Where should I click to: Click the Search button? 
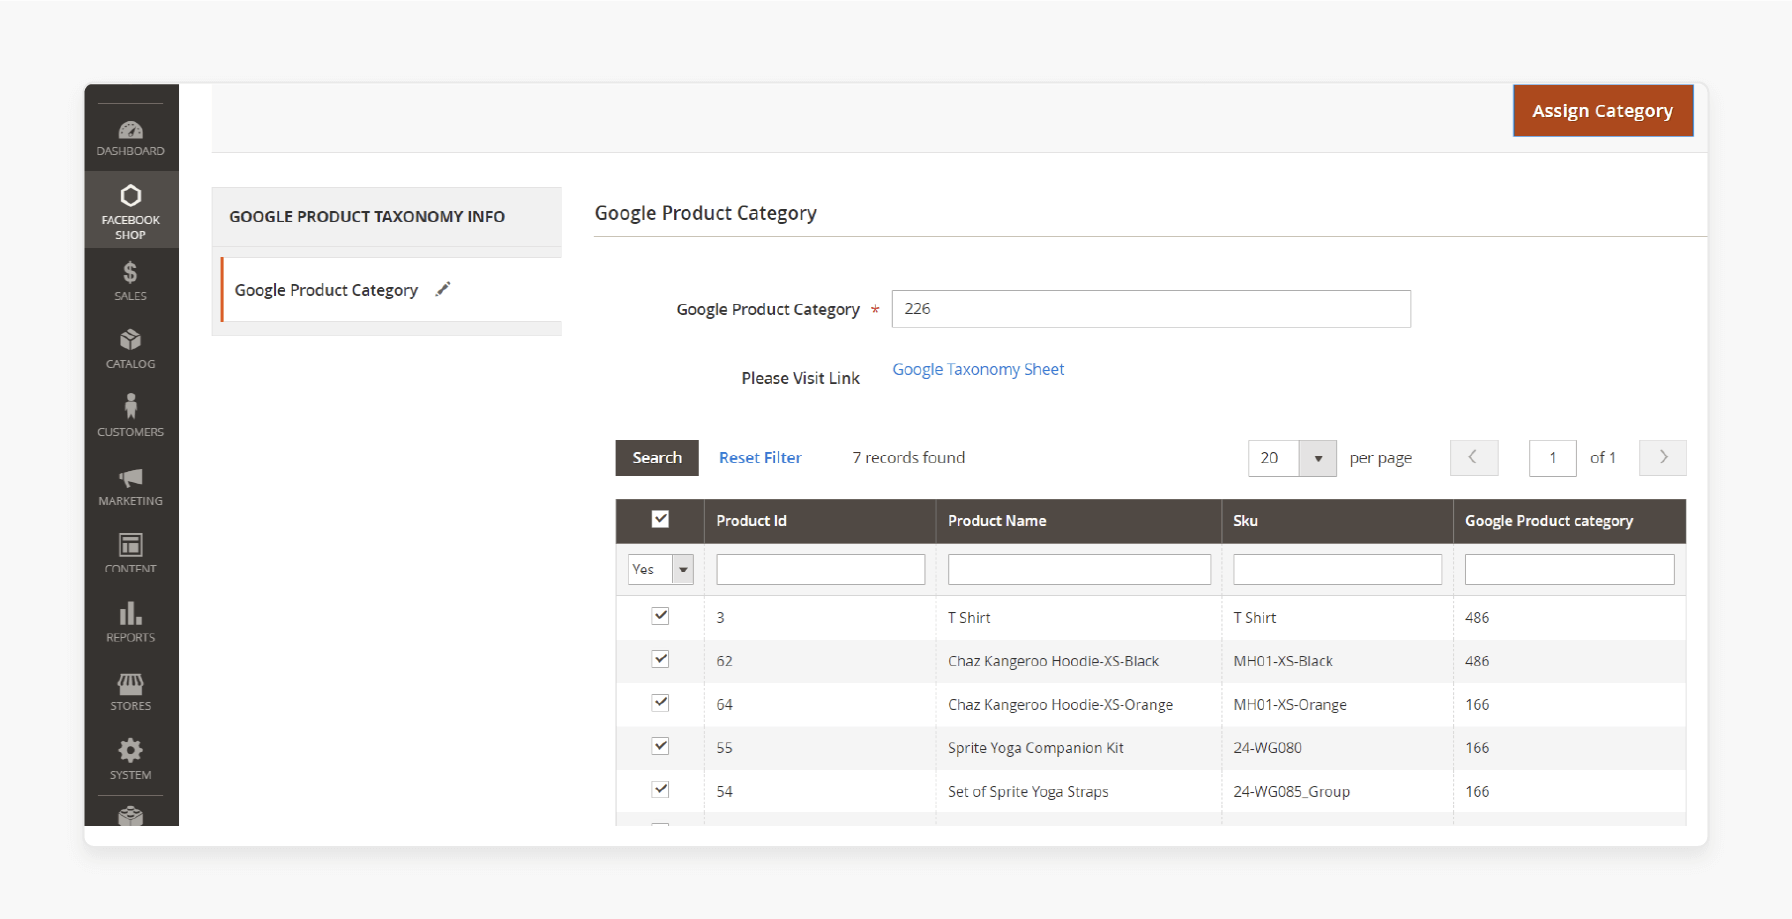tap(657, 458)
